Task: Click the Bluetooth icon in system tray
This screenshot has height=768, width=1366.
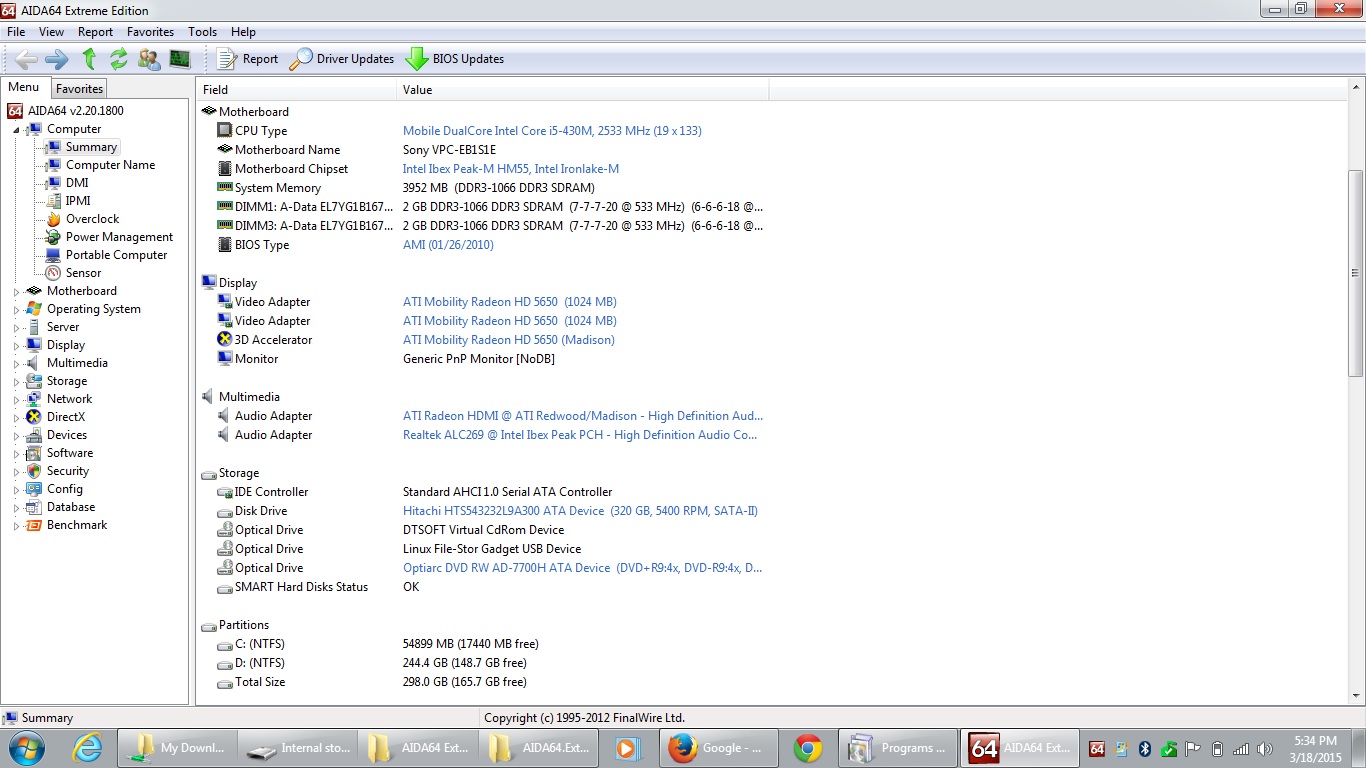Action: point(1145,749)
